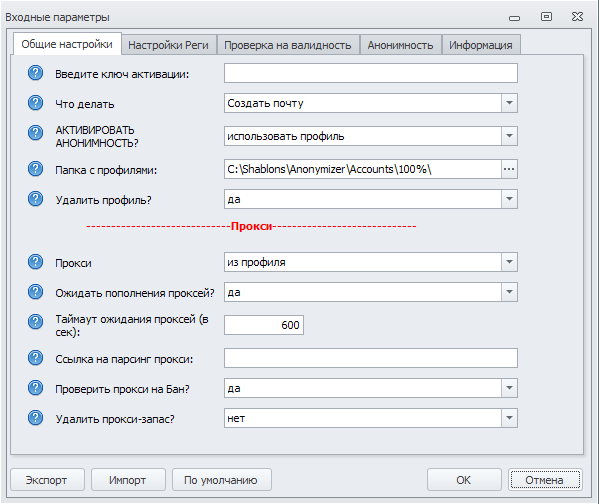Open help for Ожидать пополнения проксей
This screenshot has width=599, height=504.
pyautogui.click(x=36, y=292)
